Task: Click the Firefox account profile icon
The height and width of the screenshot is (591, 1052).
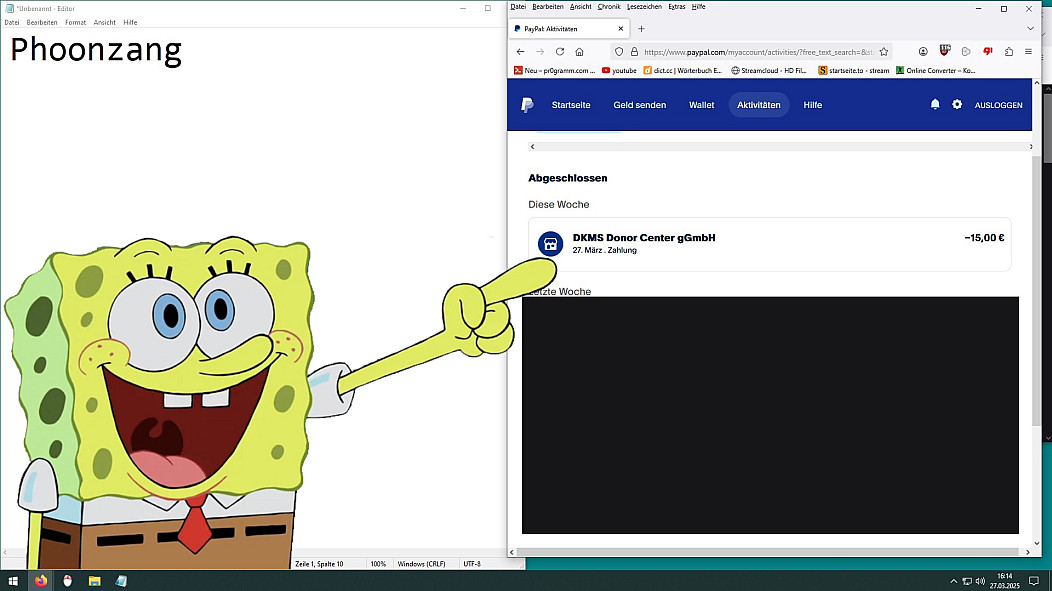Action: [x=923, y=51]
